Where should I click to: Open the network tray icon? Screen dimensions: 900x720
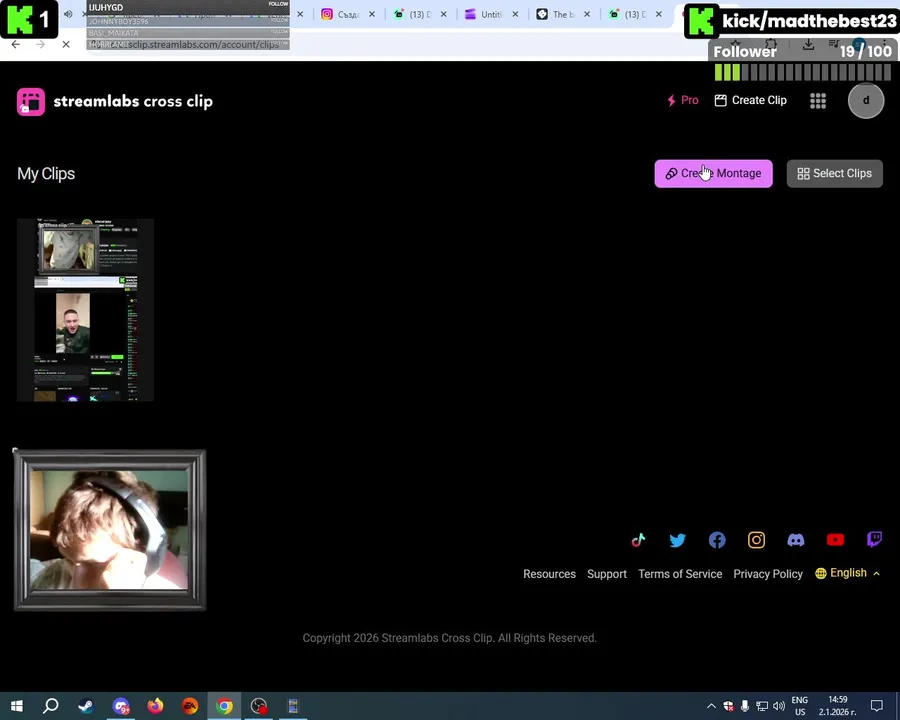pos(762,706)
